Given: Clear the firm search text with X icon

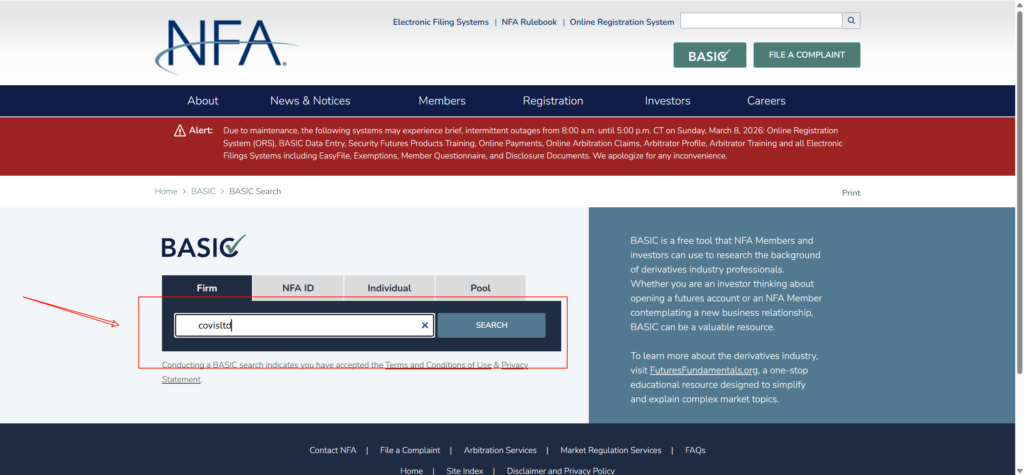Looking at the screenshot, I should pyautogui.click(x=424, y=325).
